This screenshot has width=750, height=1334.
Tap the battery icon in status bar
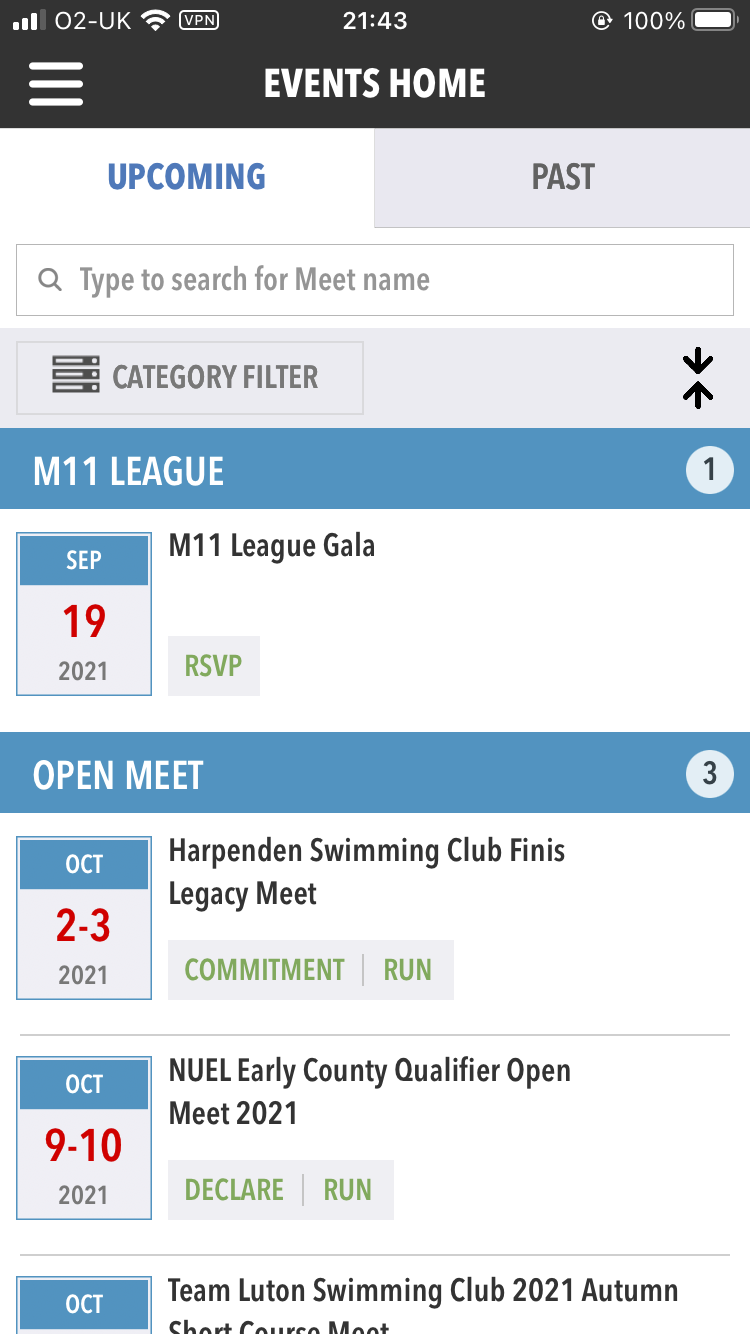click(x=715, y=21)
